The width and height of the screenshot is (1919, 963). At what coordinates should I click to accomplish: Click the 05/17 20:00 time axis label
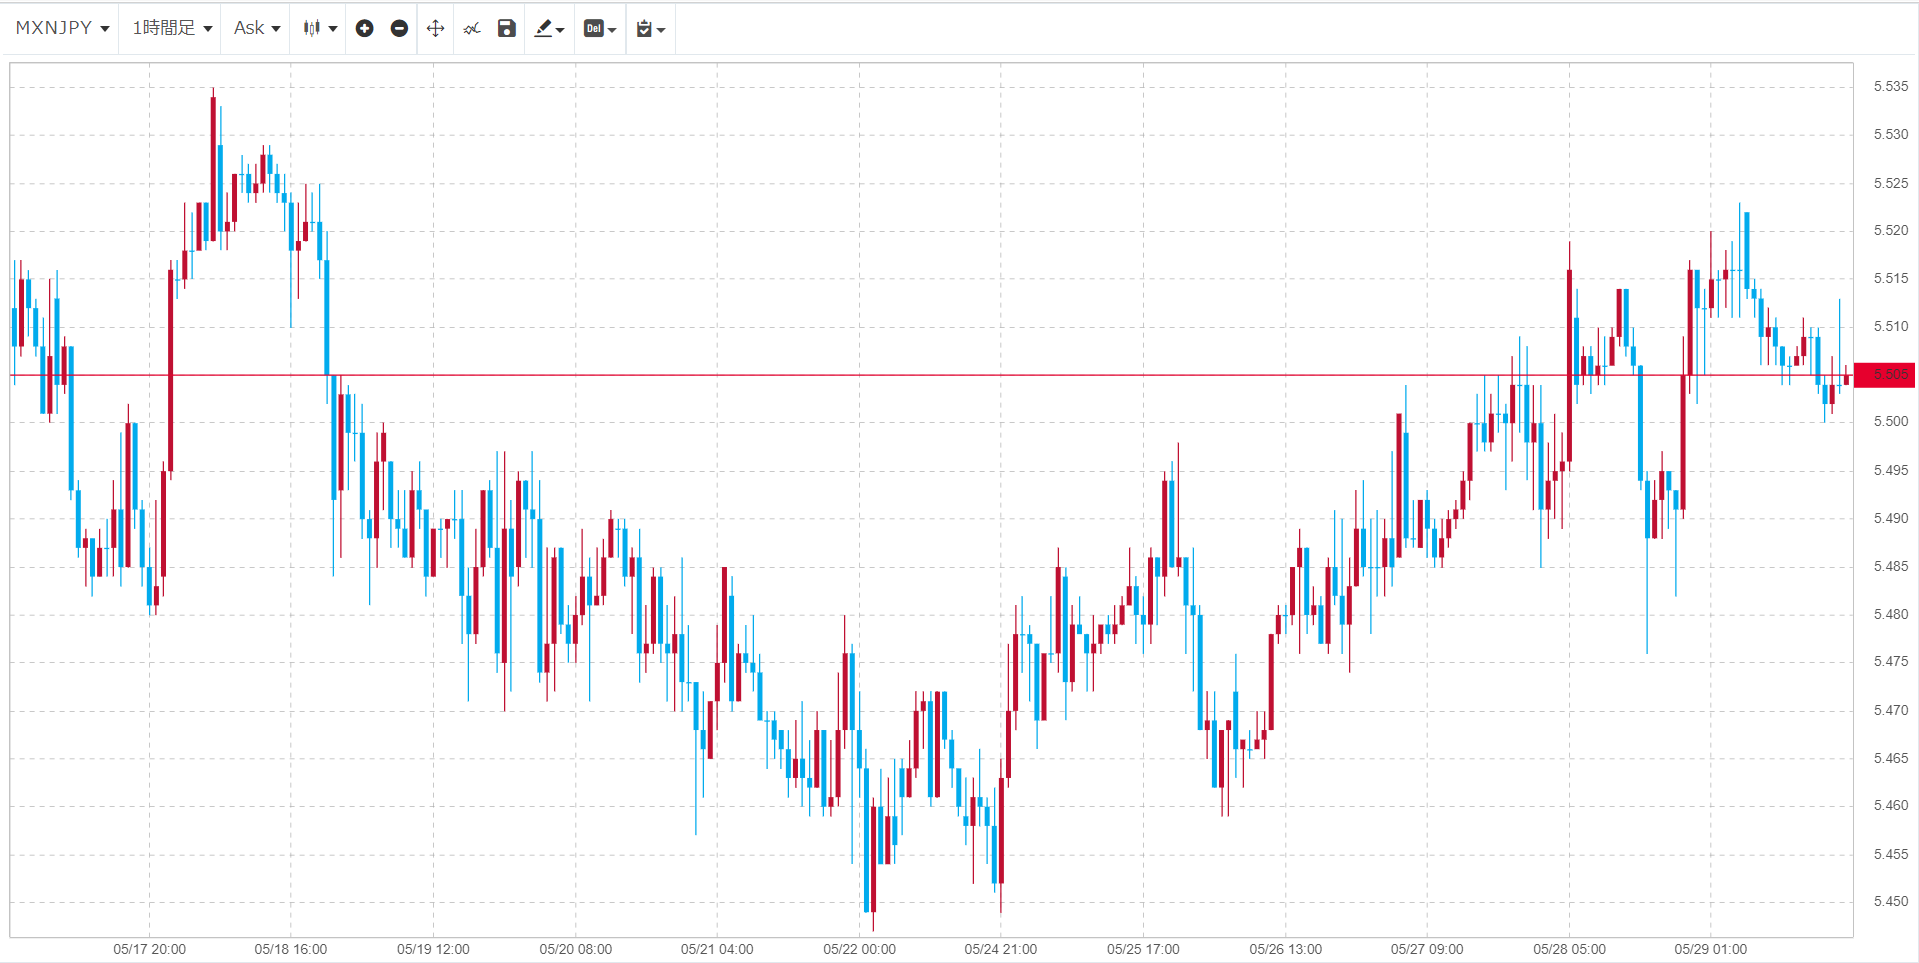[149, 950]
